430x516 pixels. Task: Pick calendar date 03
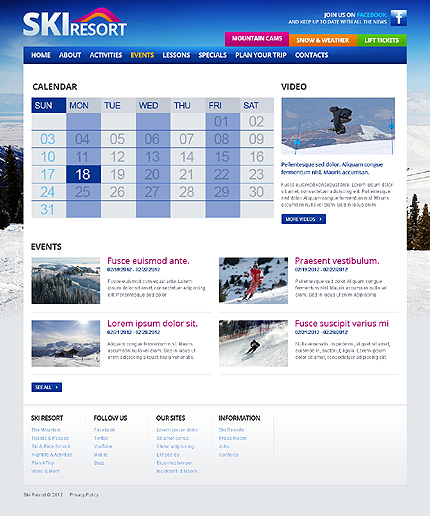click(48, 139)
